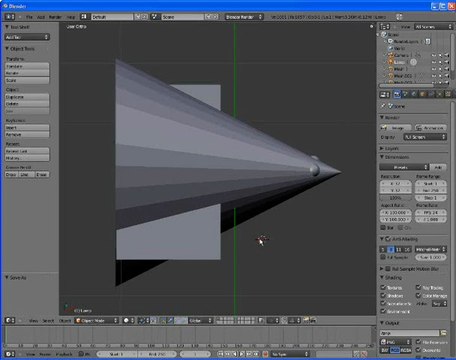Screen dimensions: 456x360
Task: Select RGB color output mode
Action: (395, 350)
